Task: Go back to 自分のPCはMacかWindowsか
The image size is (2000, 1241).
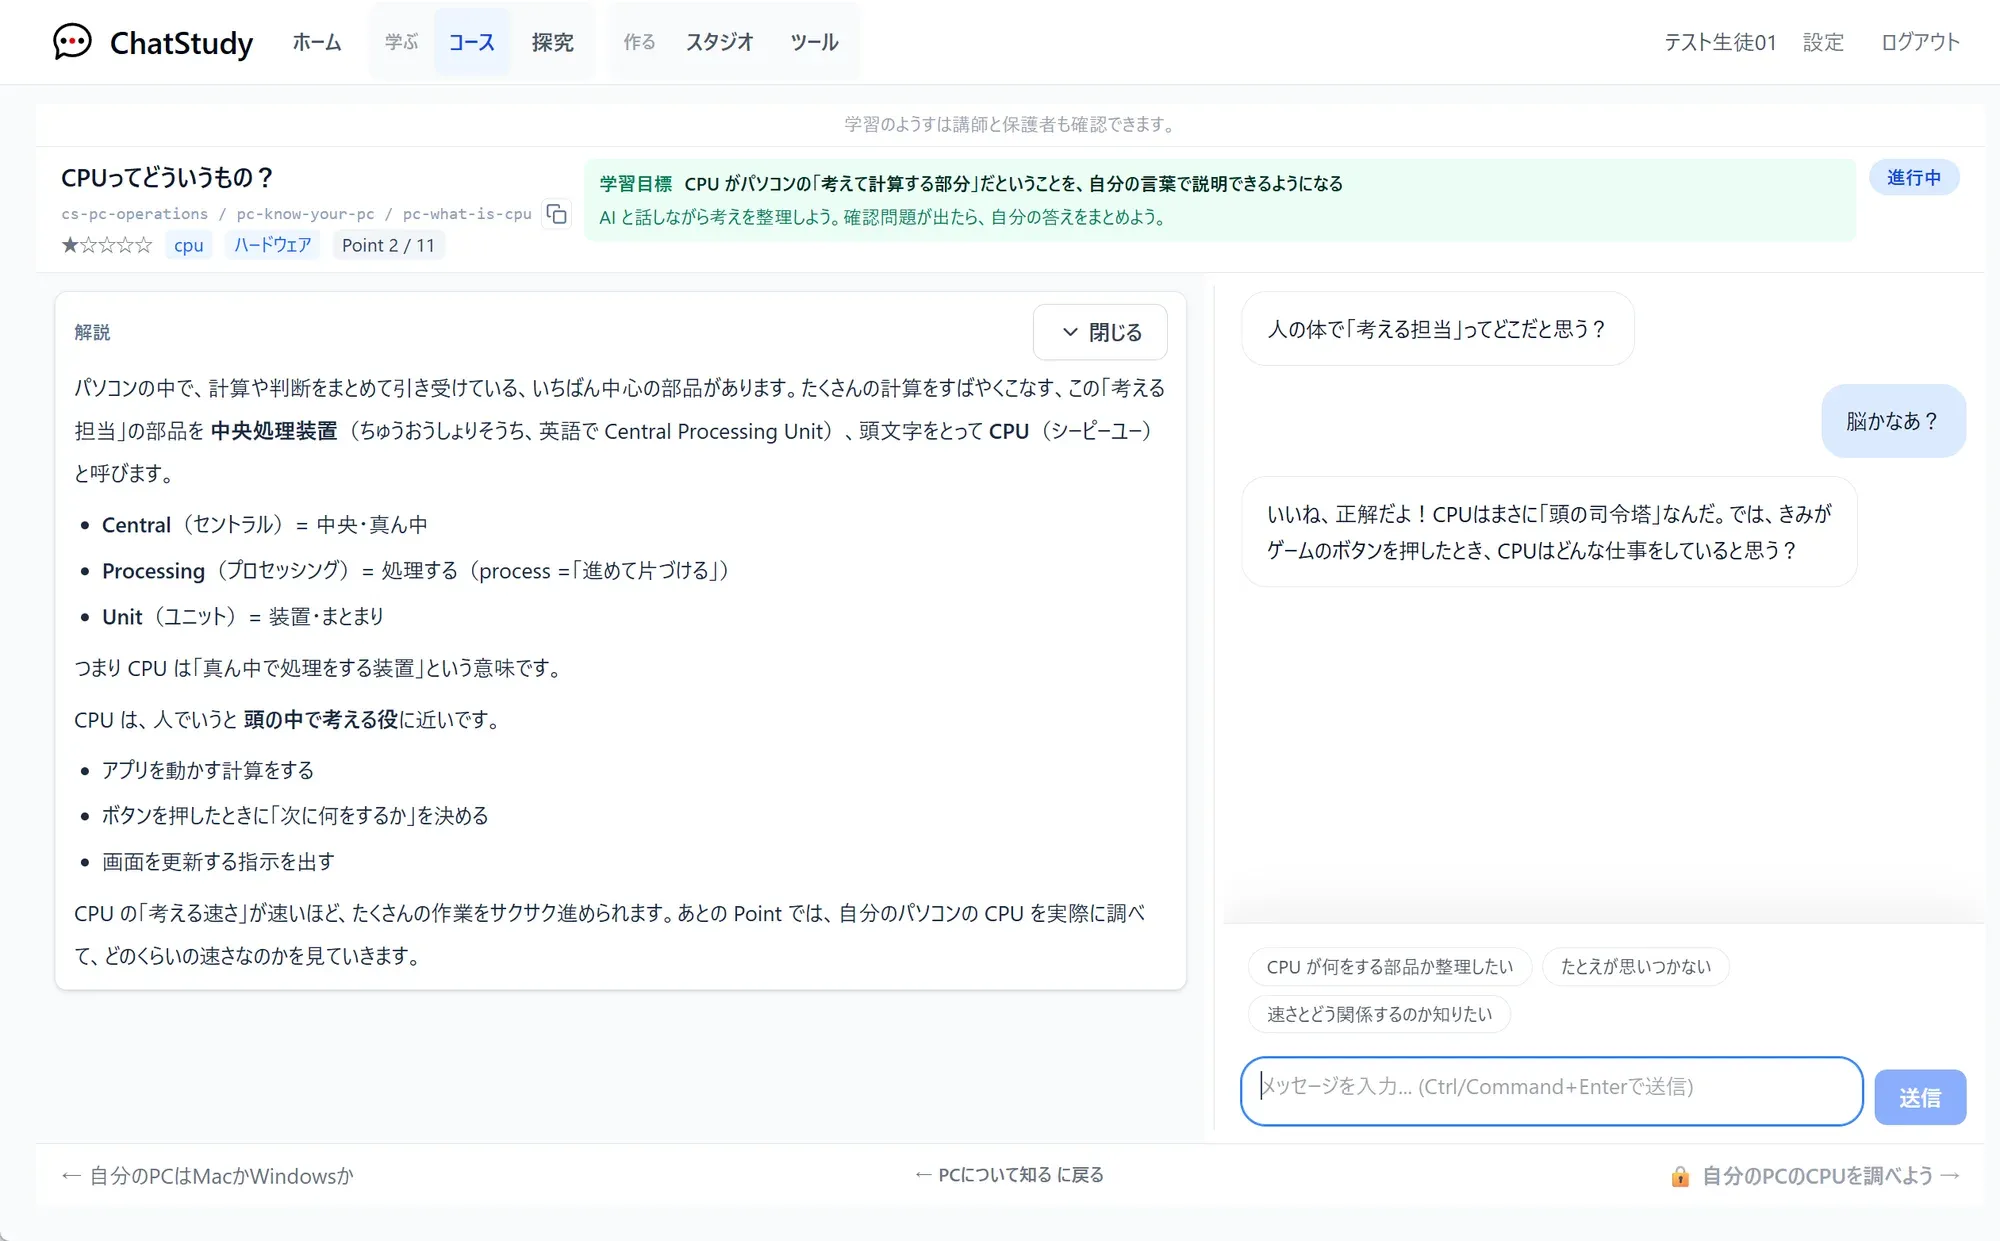Action: click(x=207, y=1176)
